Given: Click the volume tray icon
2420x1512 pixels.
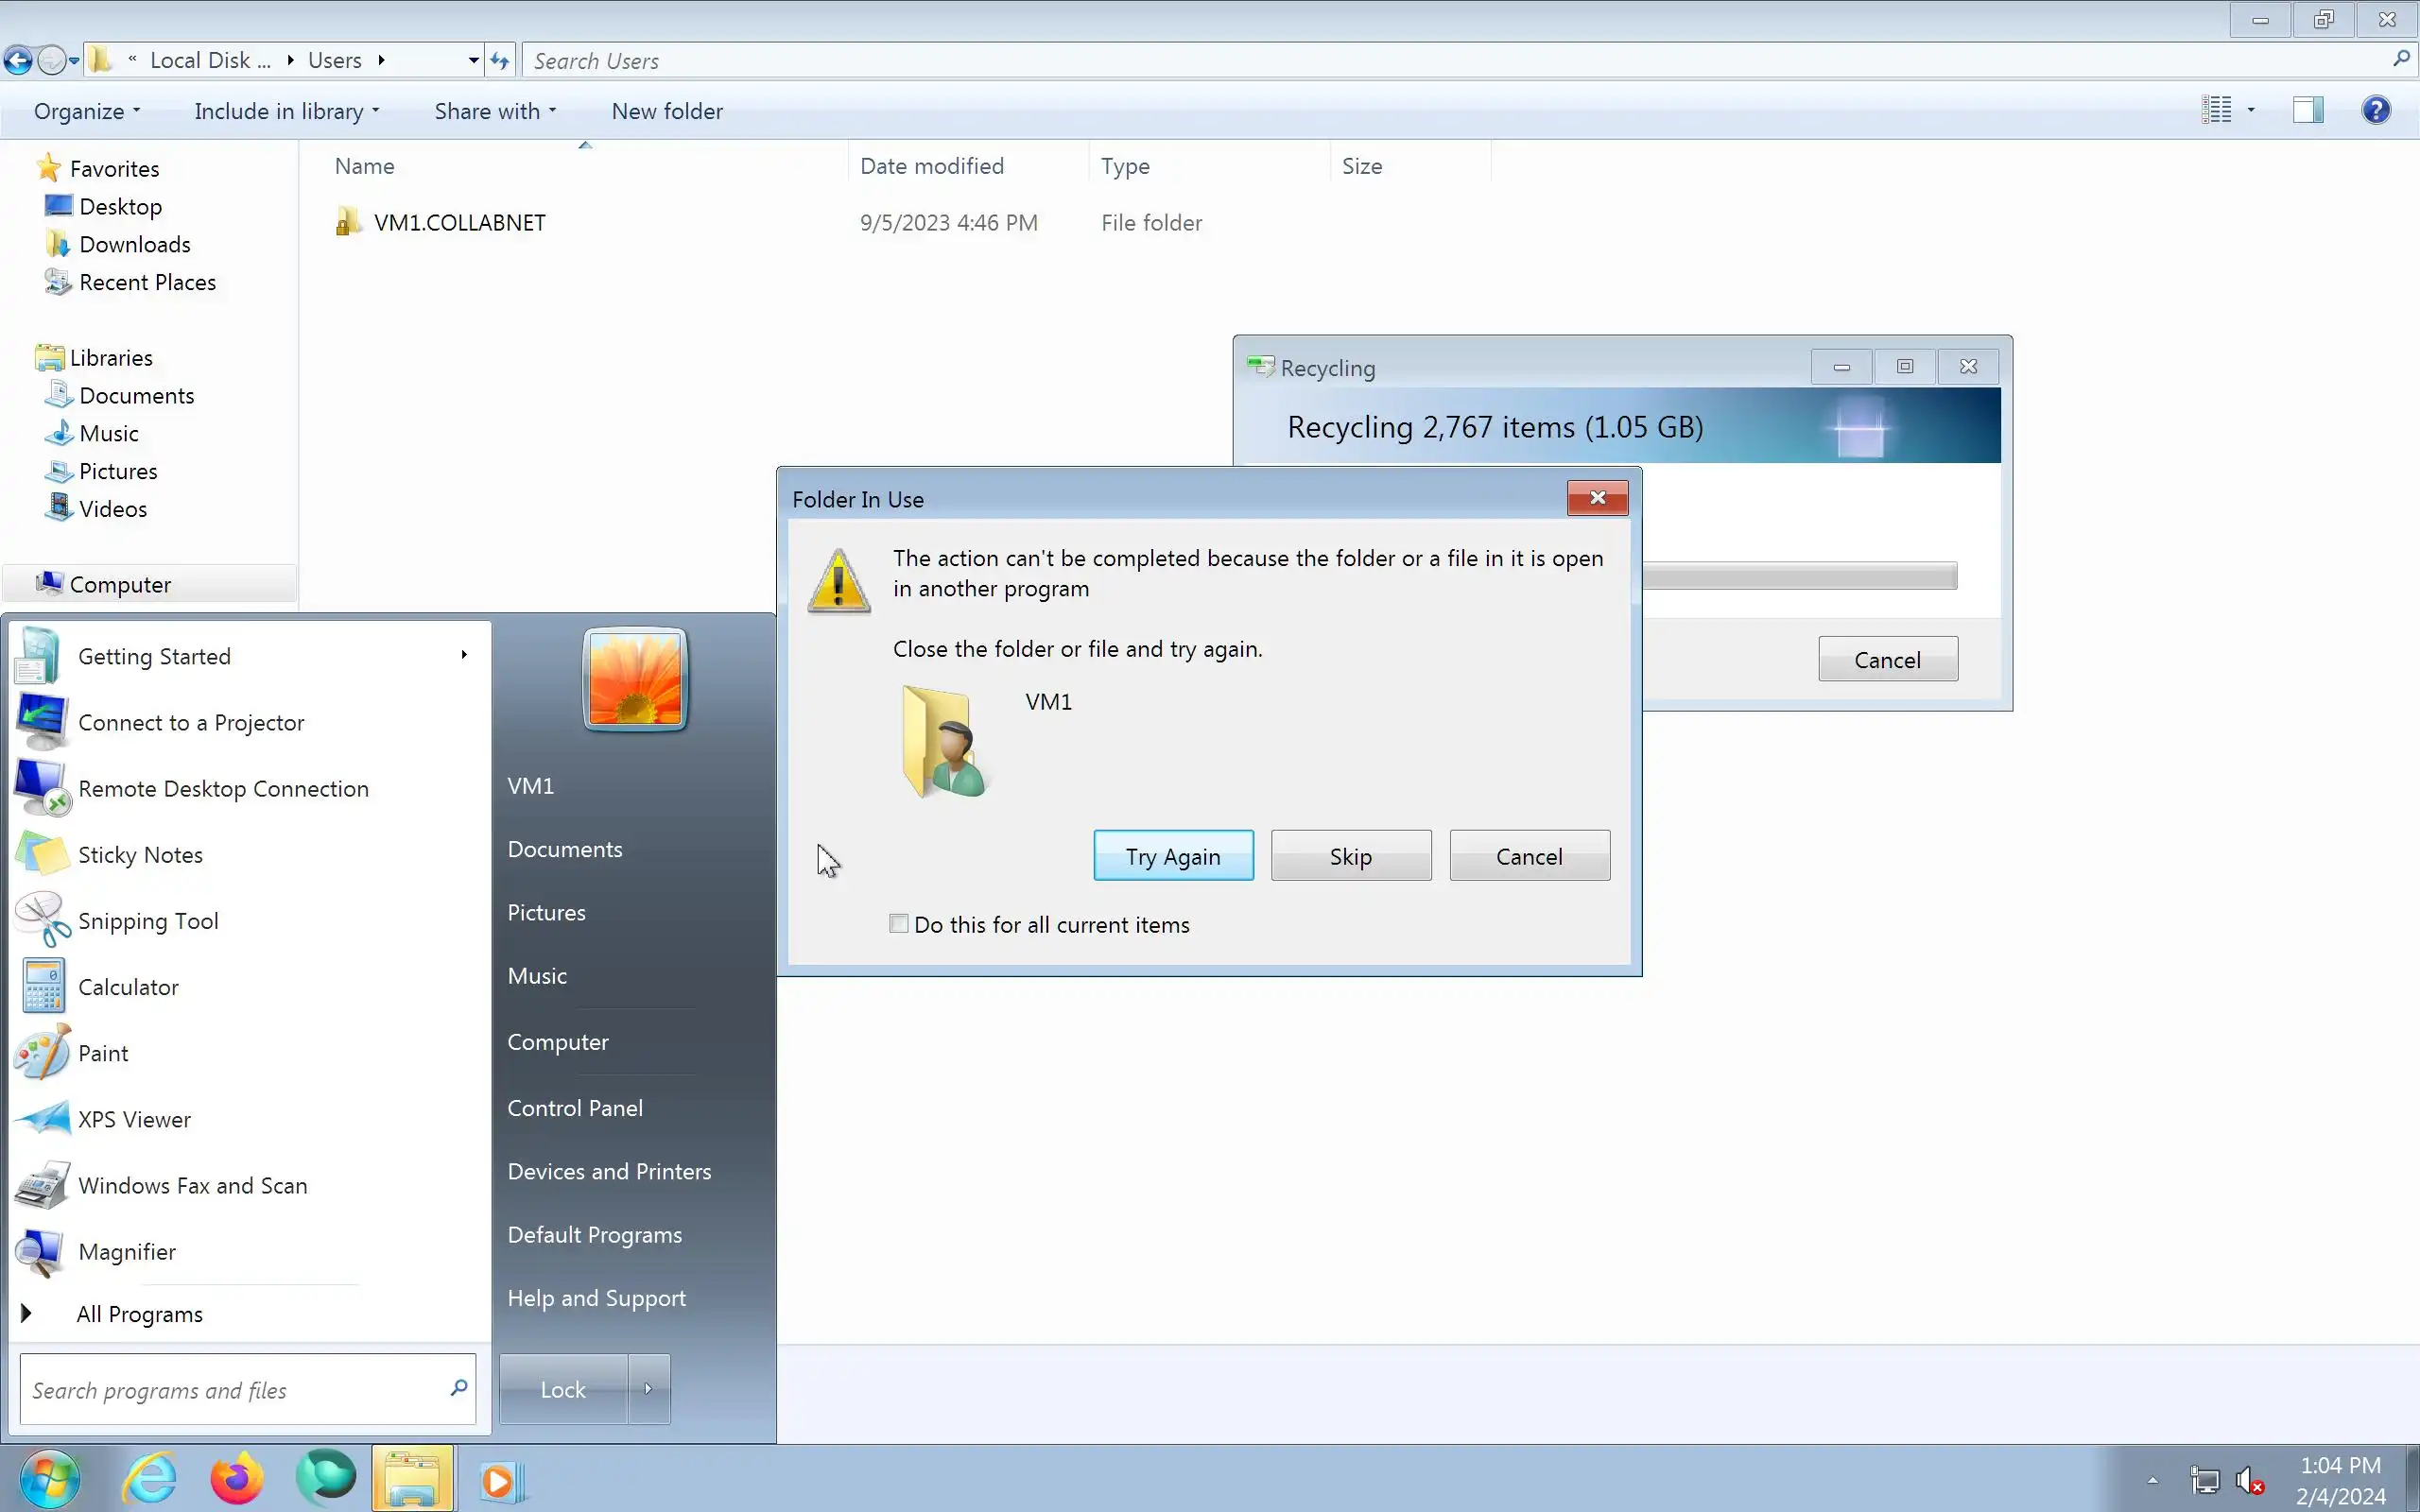Looking at the screenshot, I should [x=2247, y=1479].
